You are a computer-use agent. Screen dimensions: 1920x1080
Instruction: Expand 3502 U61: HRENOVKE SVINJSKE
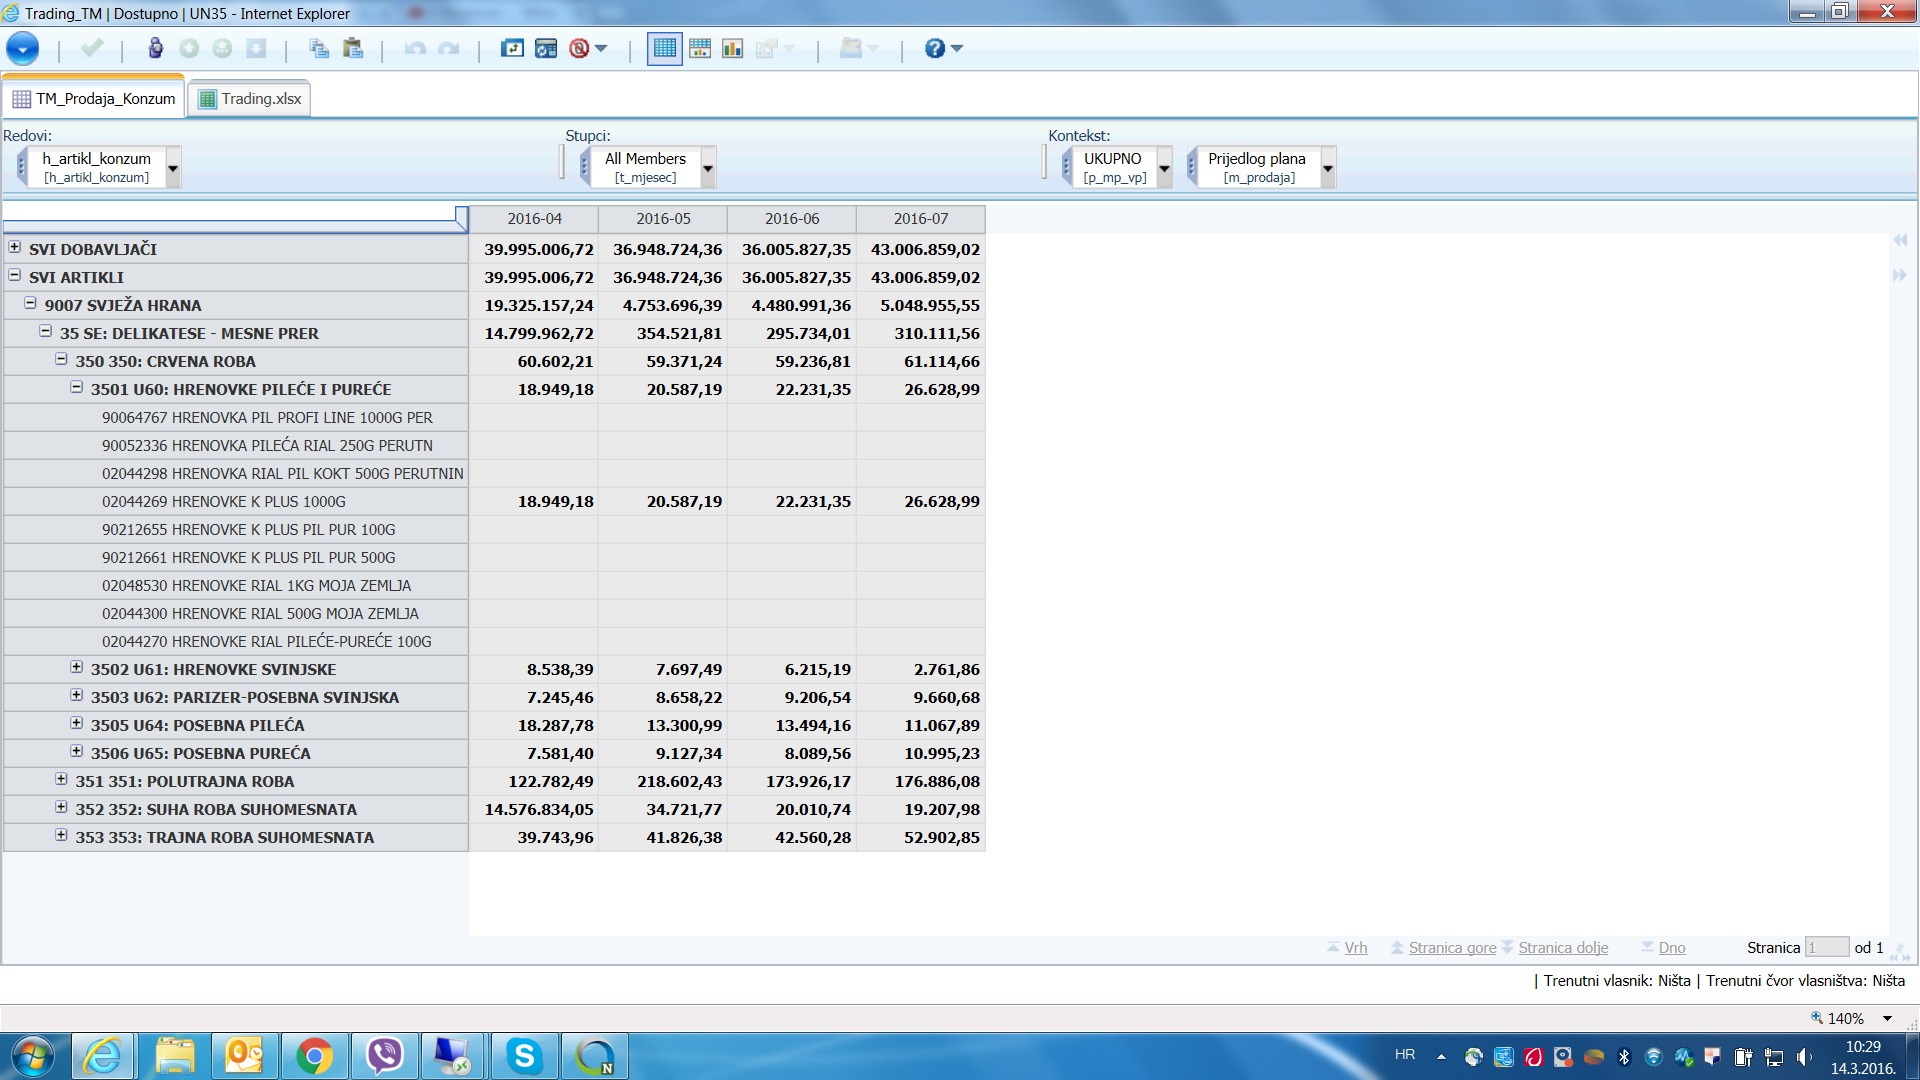[77, 667]
